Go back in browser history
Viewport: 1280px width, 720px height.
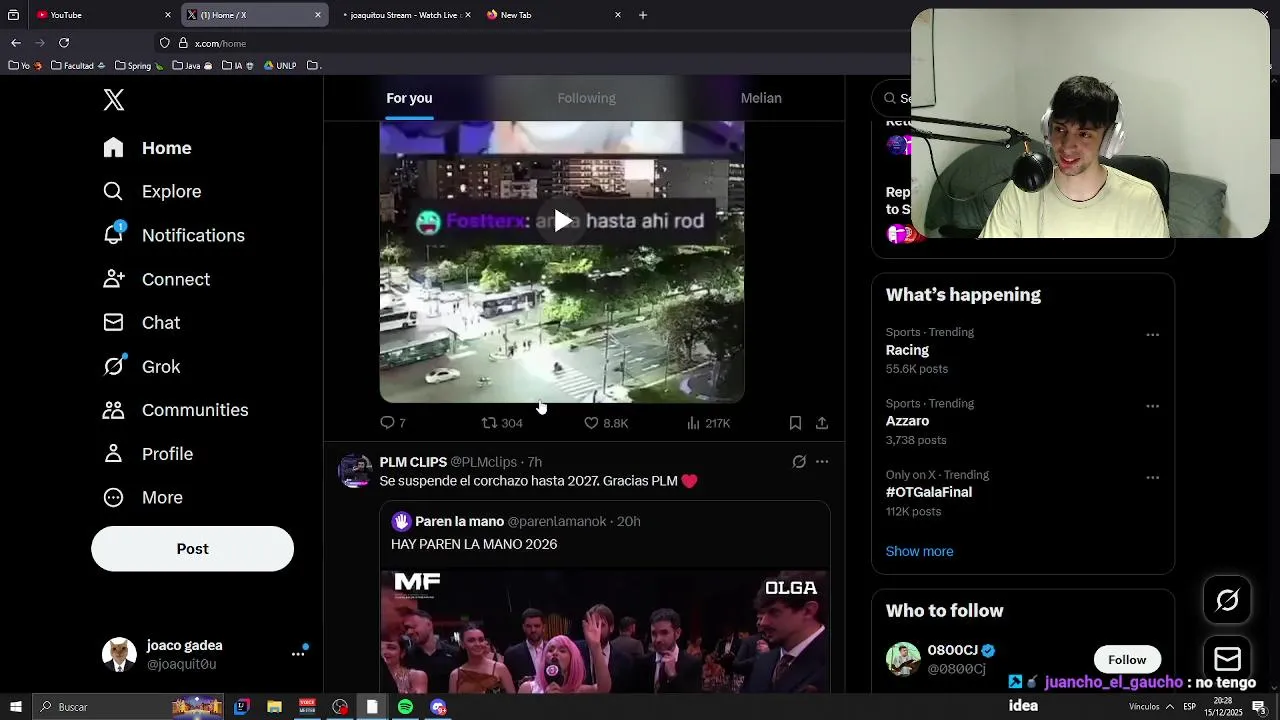pos(16,43)
